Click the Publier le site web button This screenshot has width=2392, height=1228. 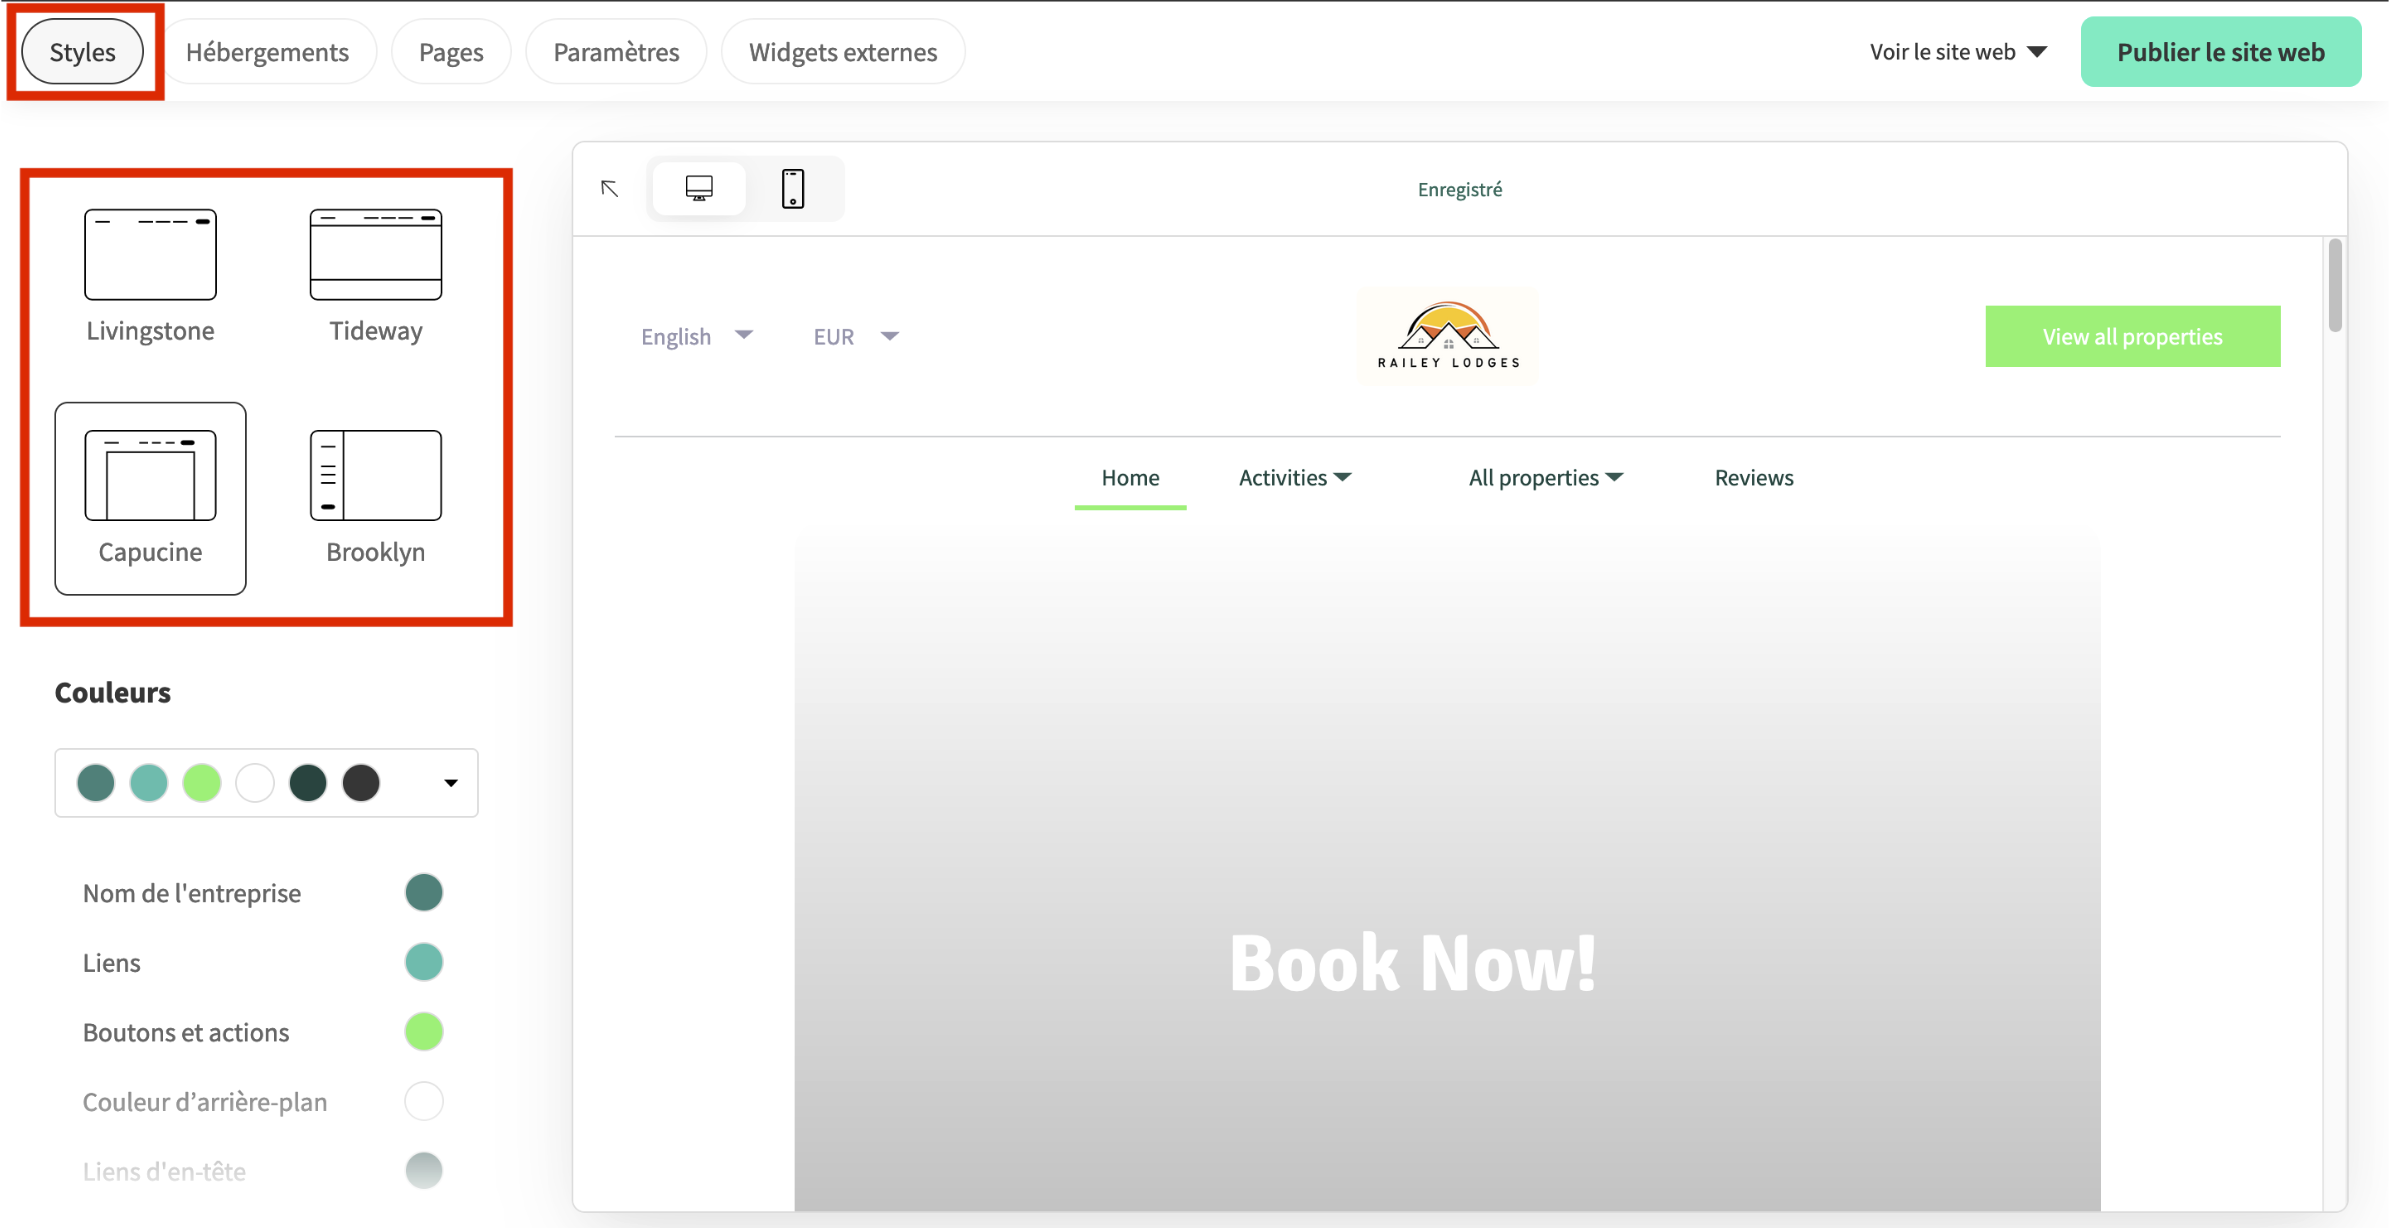(2220, 51)
